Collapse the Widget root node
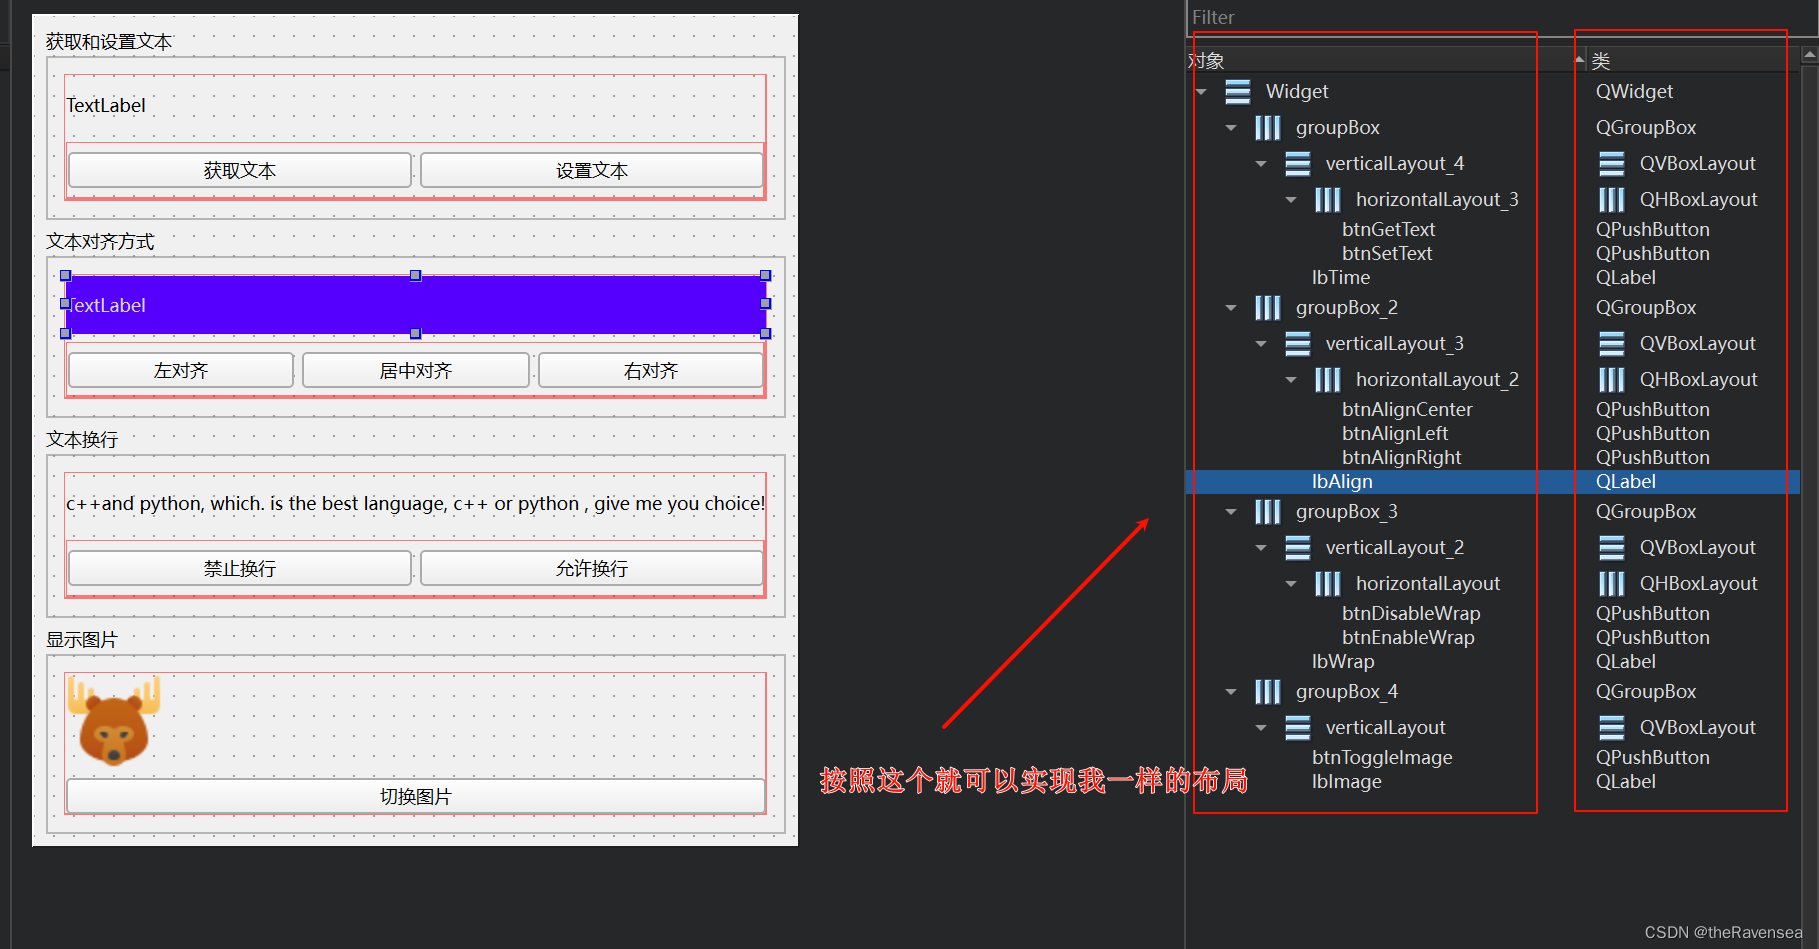The image size is (1819, 949). click(x=1201, y=92)
